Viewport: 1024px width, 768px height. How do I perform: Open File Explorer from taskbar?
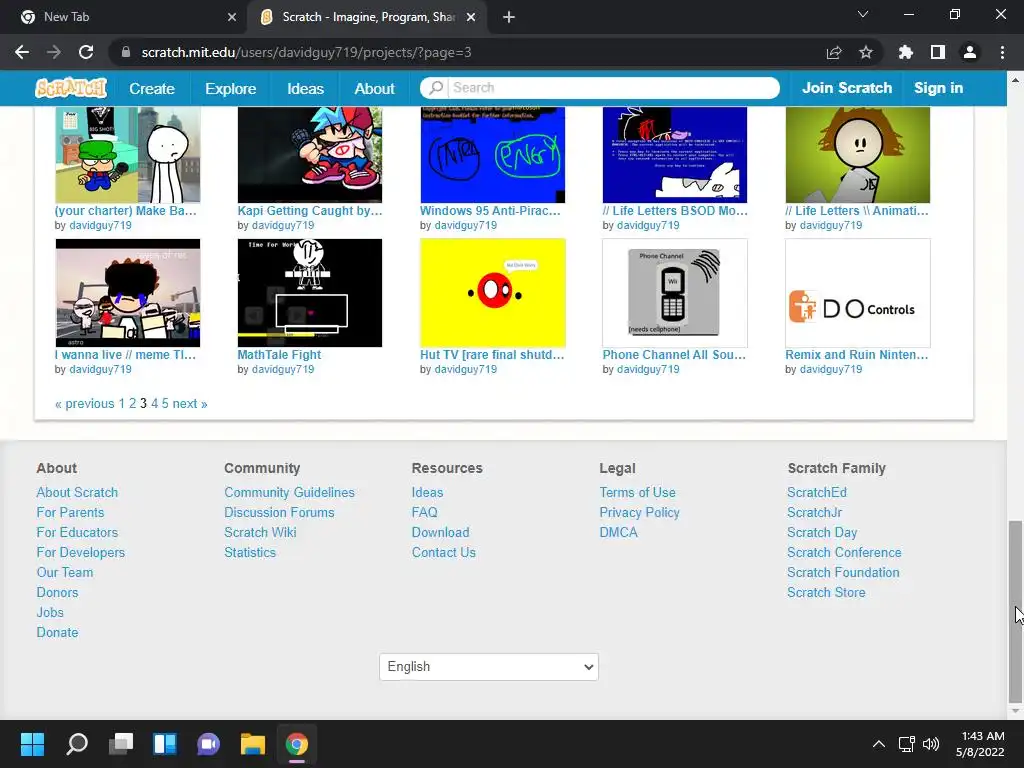tap(253, 744)
